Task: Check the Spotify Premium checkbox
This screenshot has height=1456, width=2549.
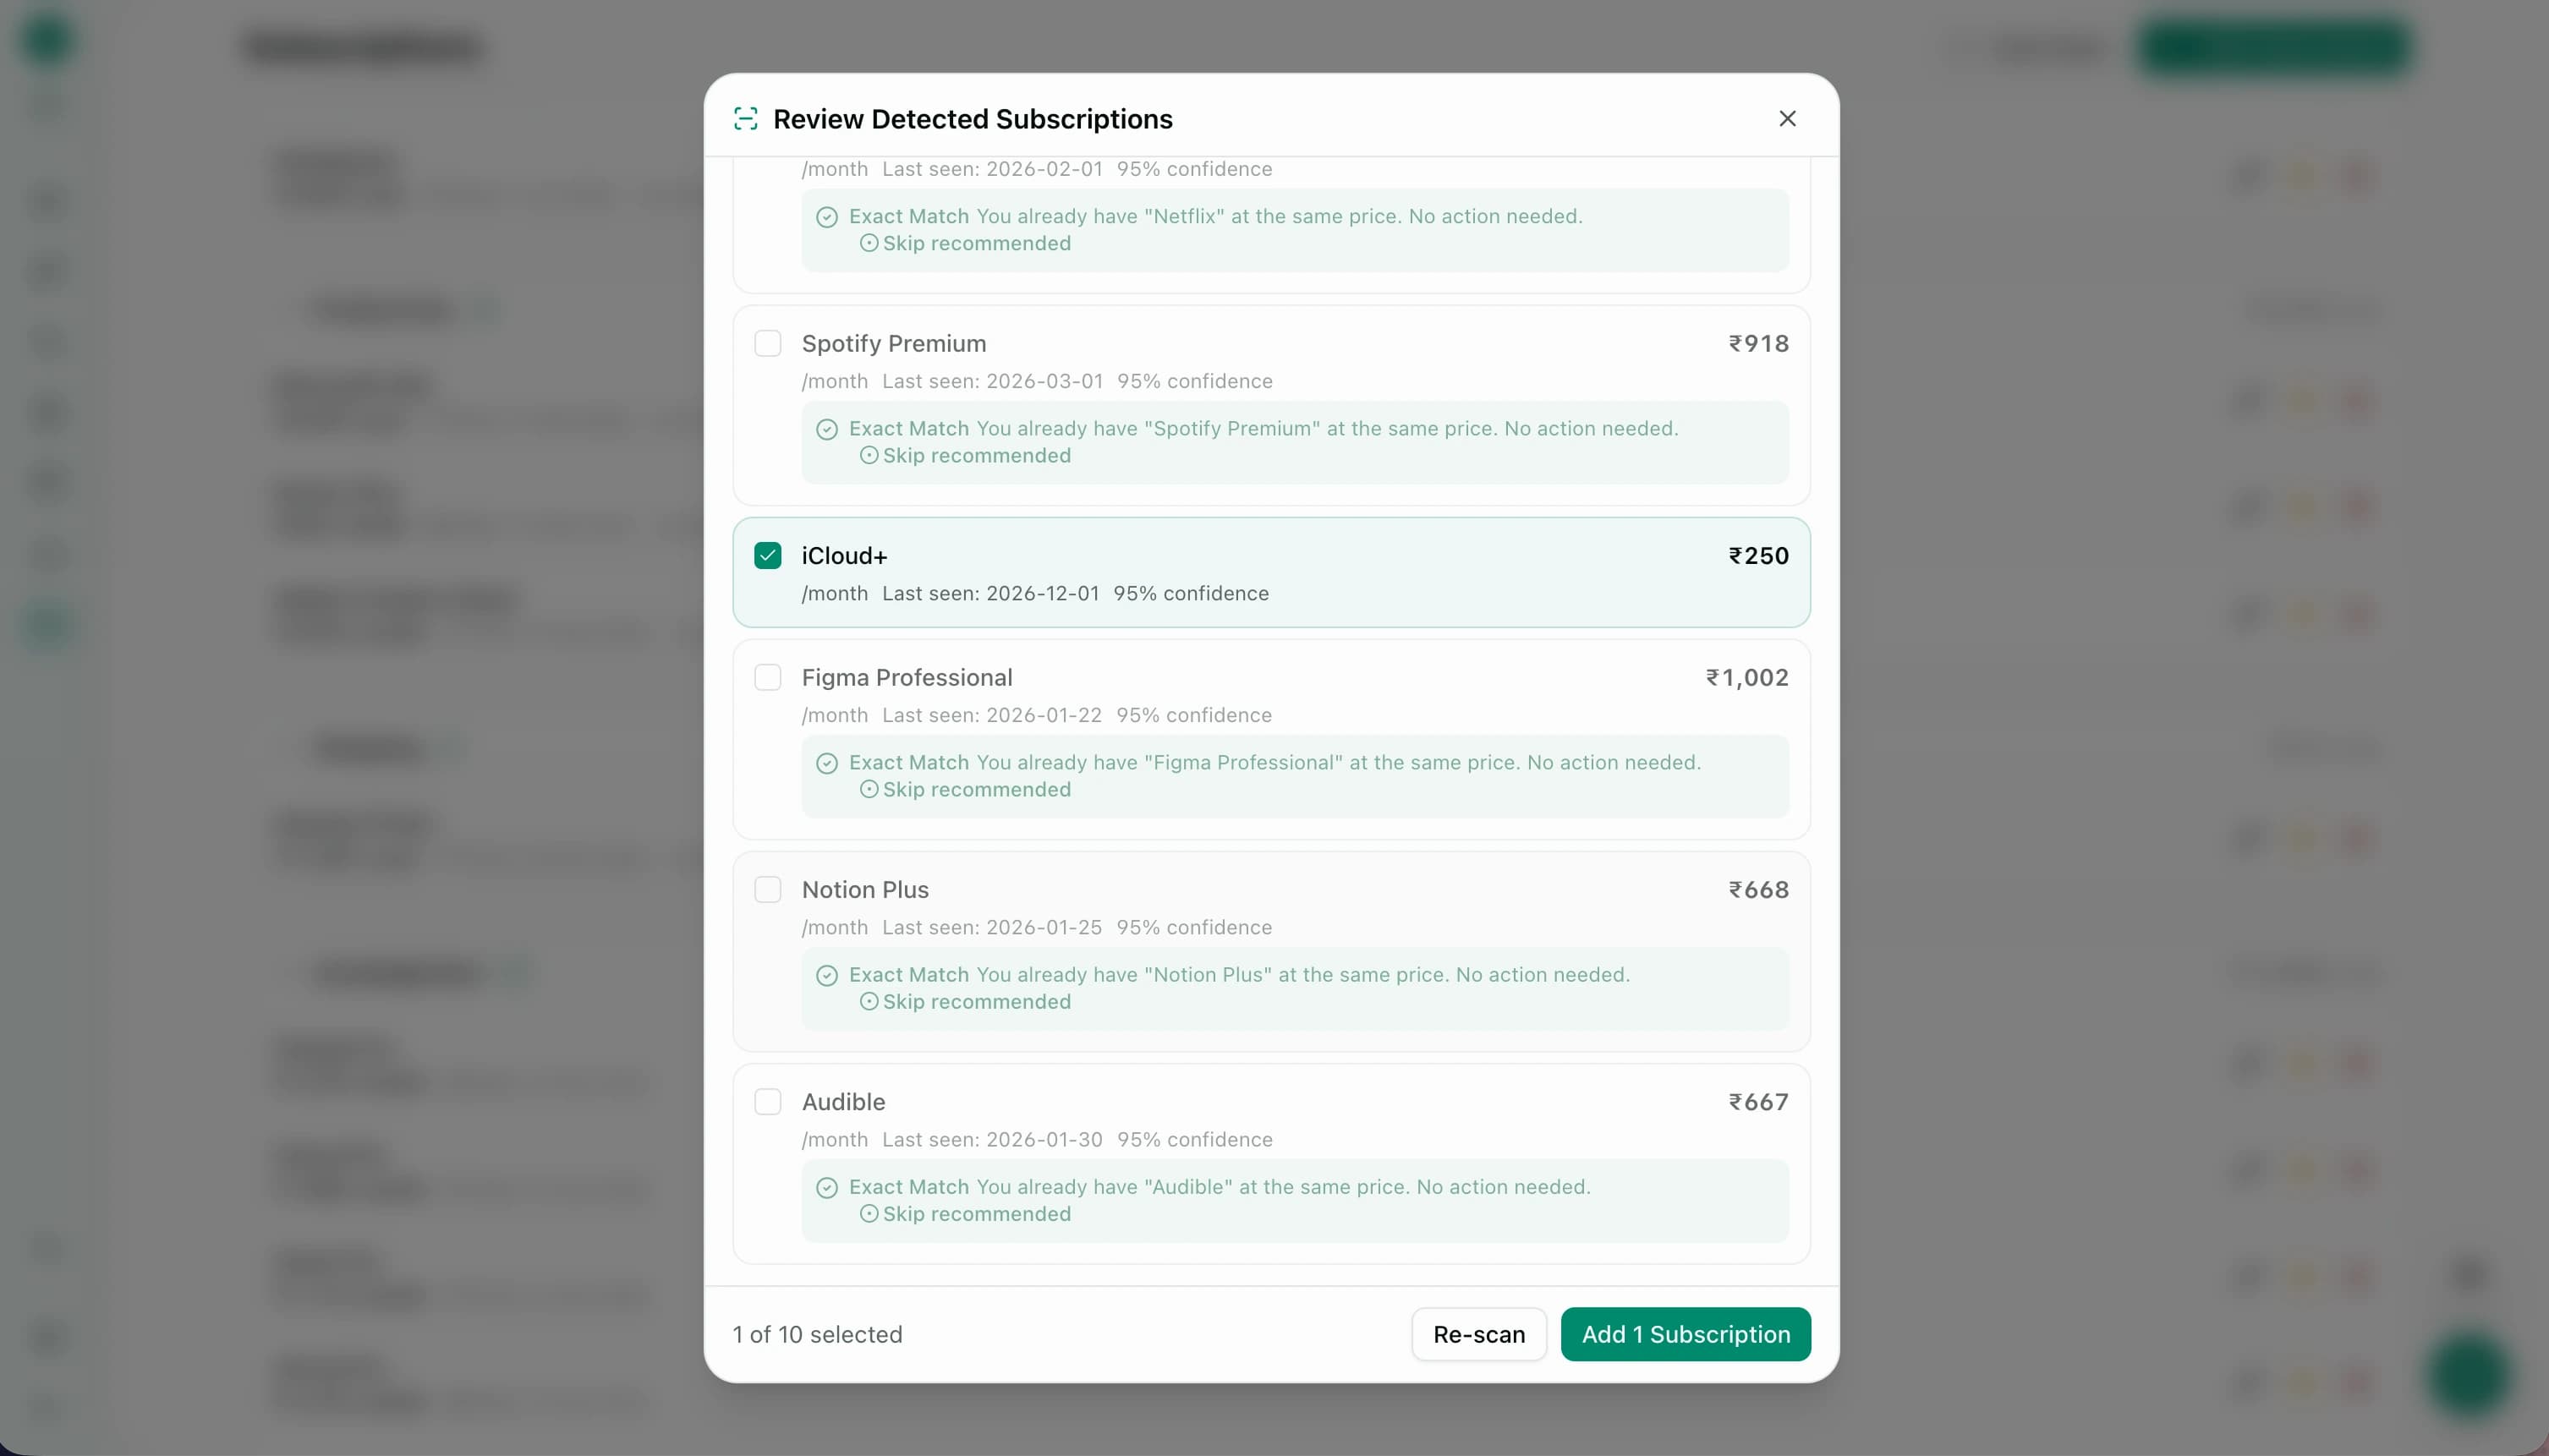Action: point(767,342)
